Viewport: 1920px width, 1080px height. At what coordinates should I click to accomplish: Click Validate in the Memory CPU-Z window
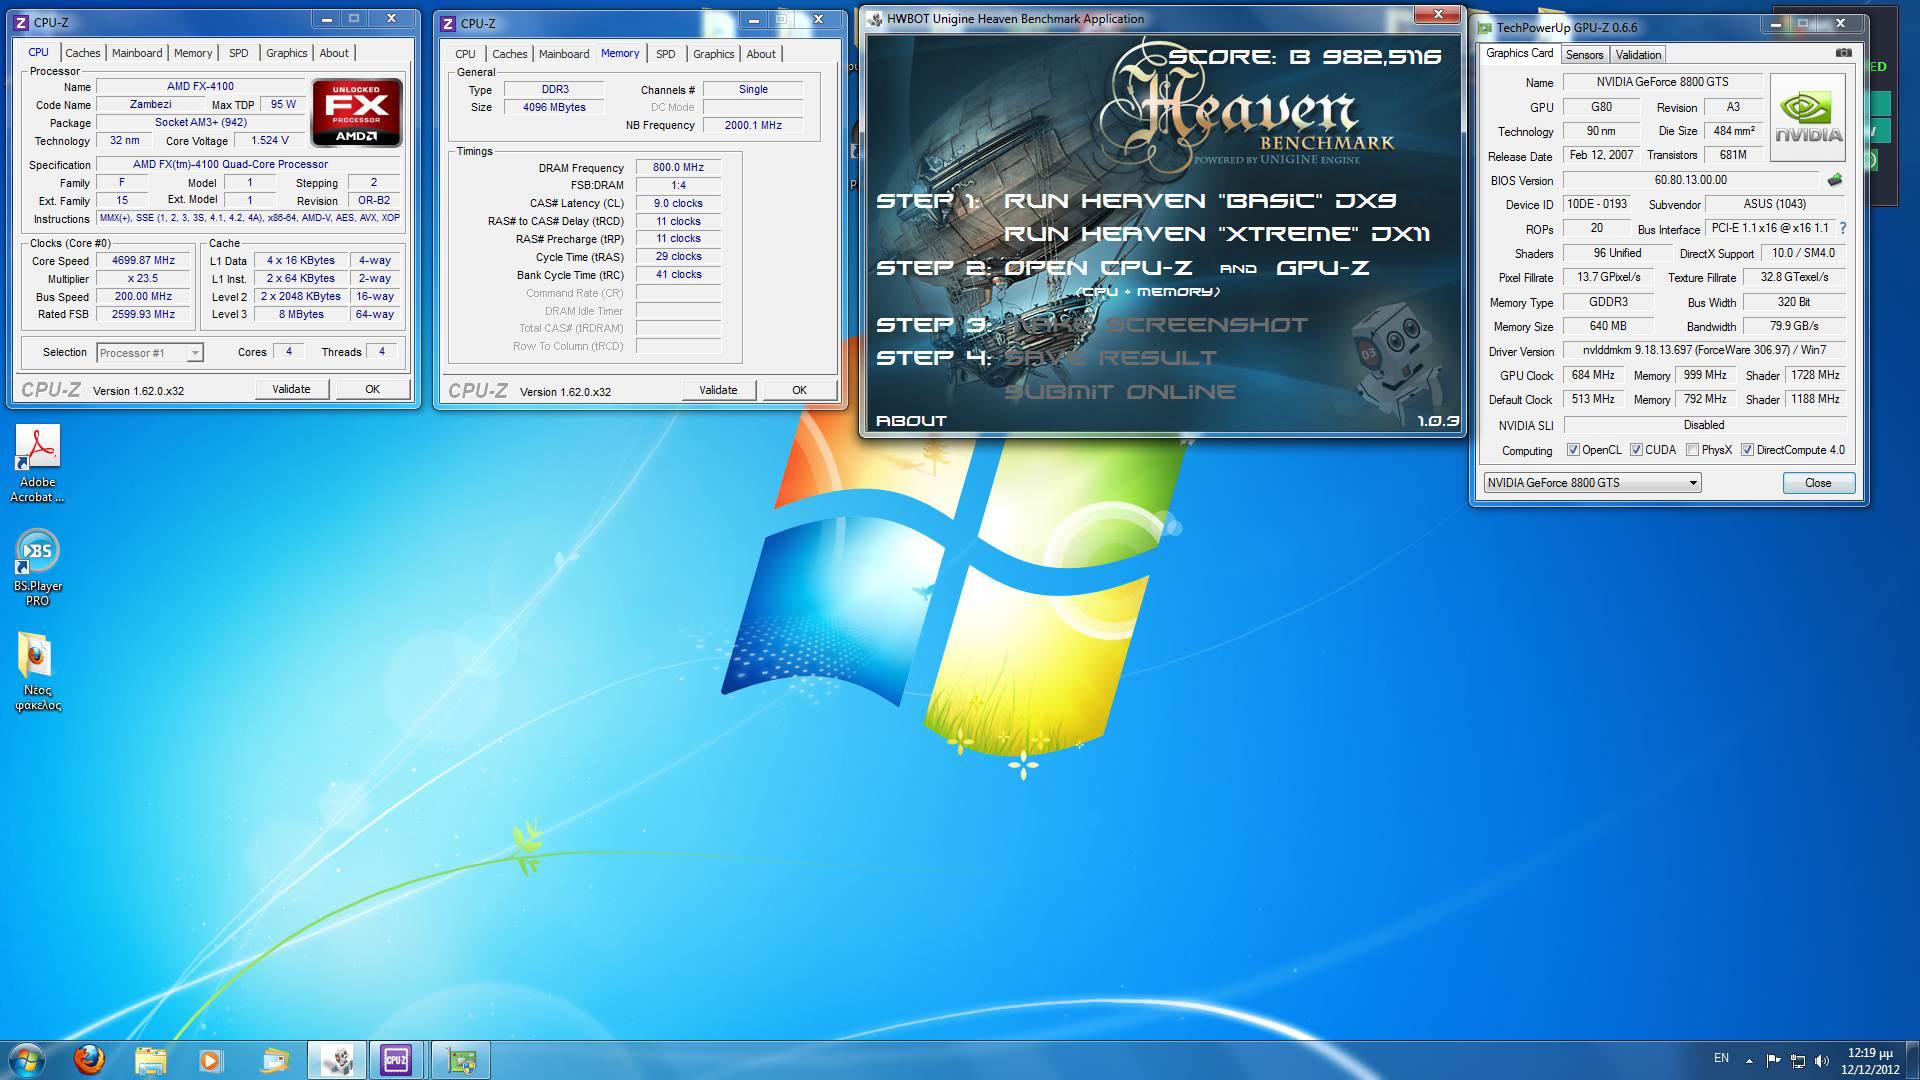click(x=718, y=390)
